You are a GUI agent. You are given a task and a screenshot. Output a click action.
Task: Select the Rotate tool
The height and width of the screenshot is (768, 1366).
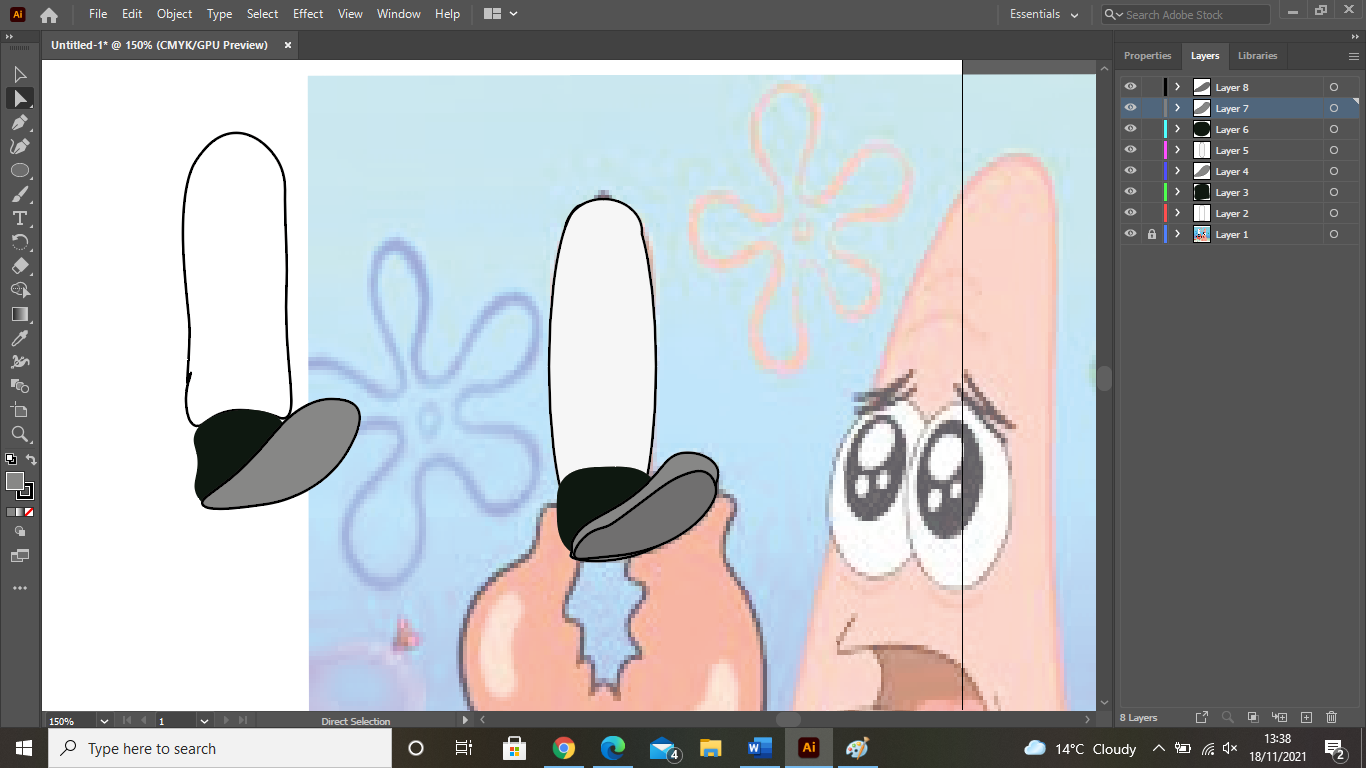tap(20, 242)
